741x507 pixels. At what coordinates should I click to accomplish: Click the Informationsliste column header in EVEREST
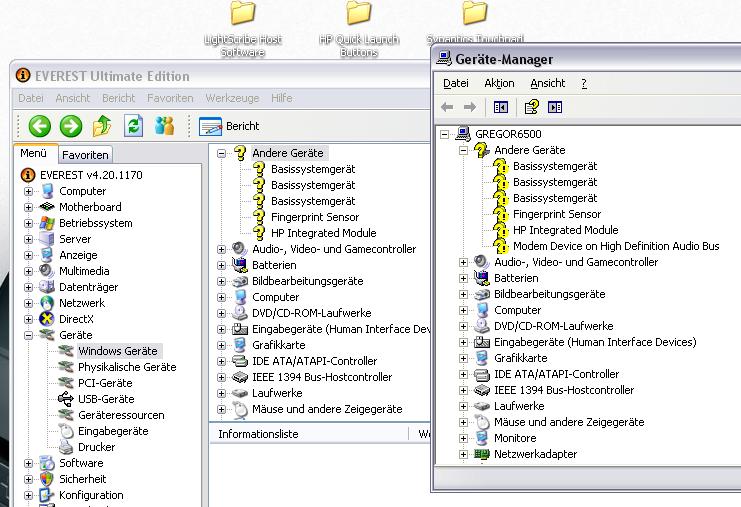309,434
